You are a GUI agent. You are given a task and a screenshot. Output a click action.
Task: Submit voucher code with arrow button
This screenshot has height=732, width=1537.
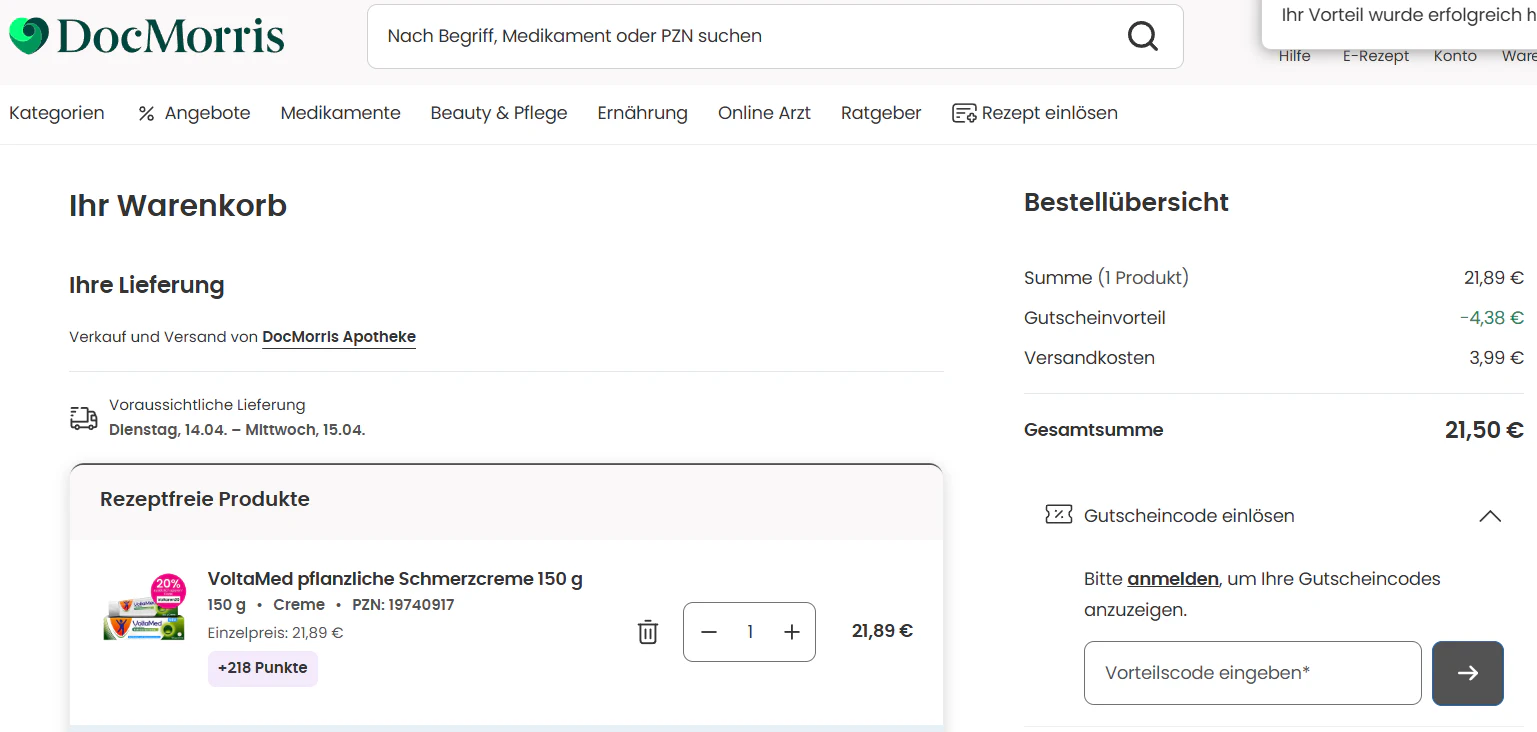pyautogui.click(x=1467, y=673)
